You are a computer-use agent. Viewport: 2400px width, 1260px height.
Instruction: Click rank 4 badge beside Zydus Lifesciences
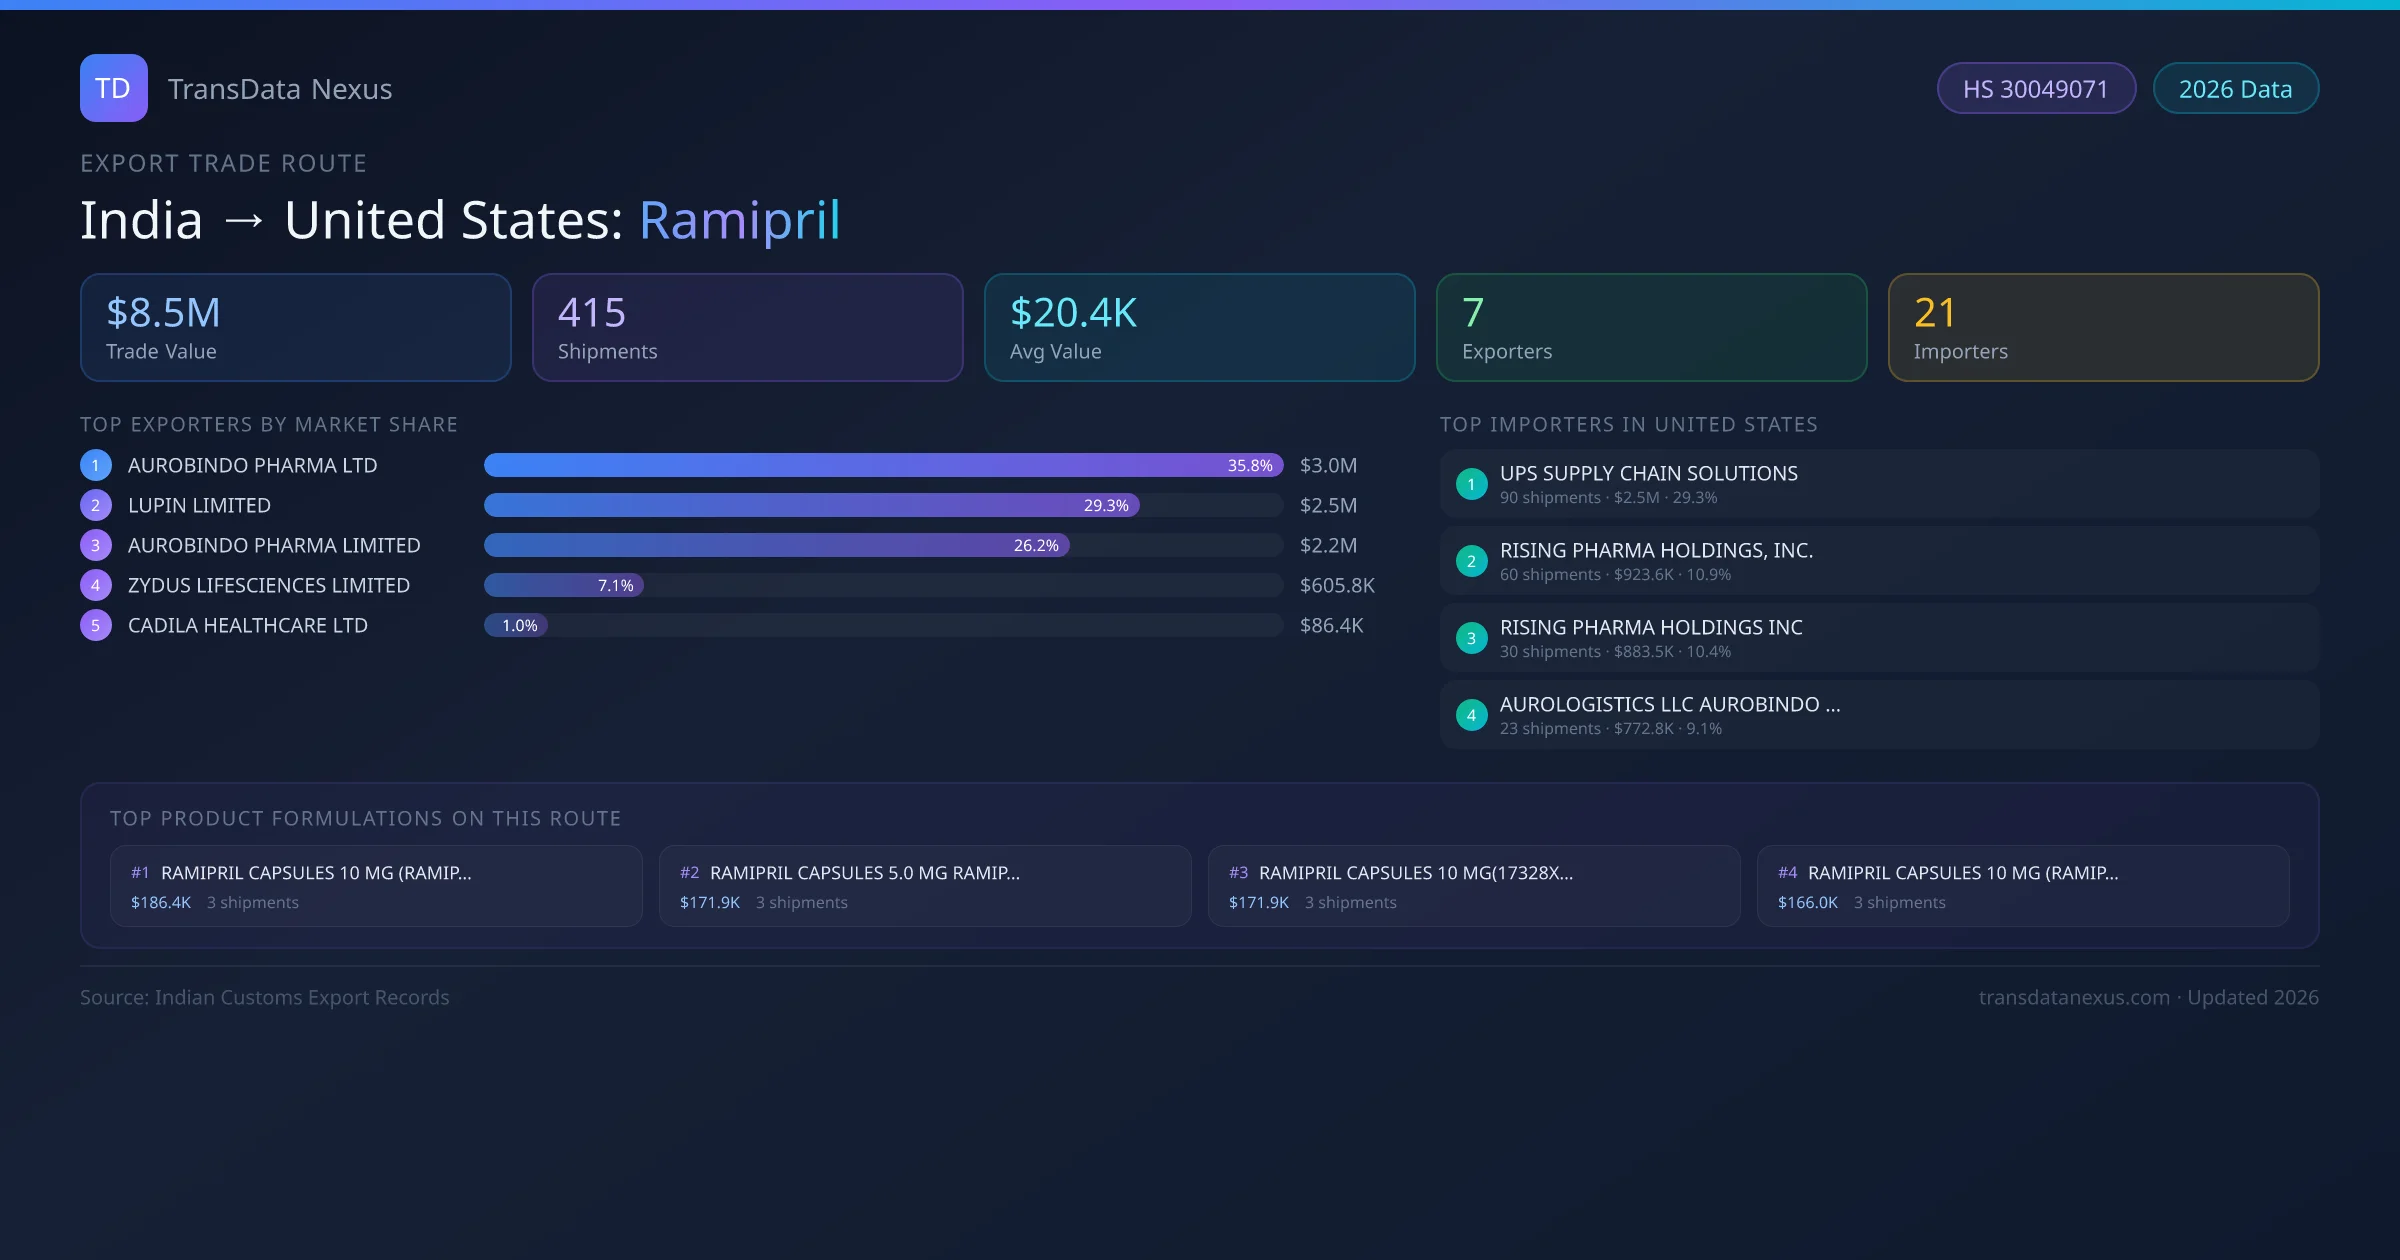click(96, 585)
